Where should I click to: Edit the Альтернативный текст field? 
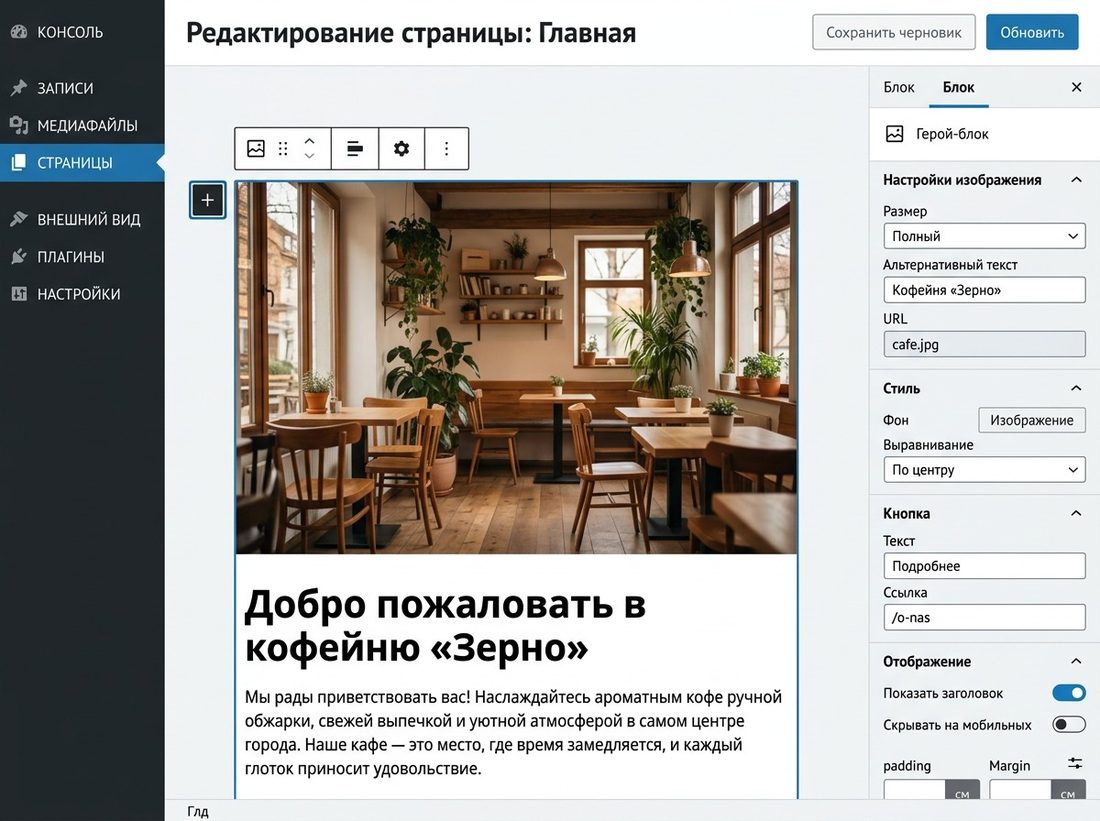(984, 290)
